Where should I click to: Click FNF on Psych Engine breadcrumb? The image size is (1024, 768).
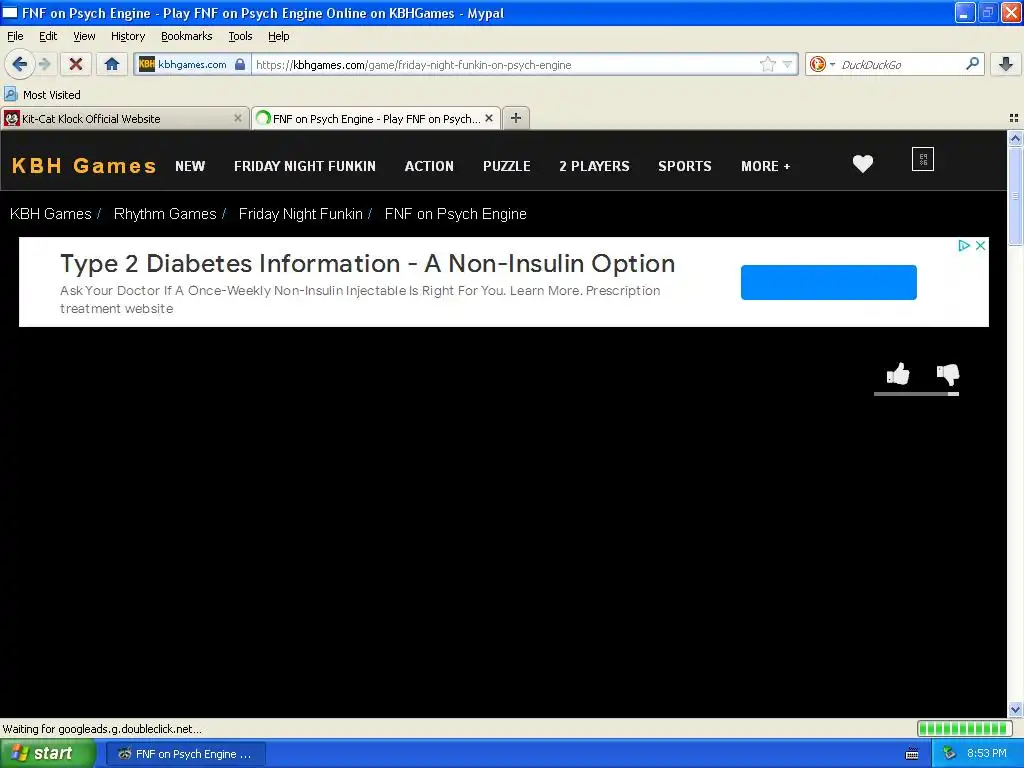tap(456, 214)
